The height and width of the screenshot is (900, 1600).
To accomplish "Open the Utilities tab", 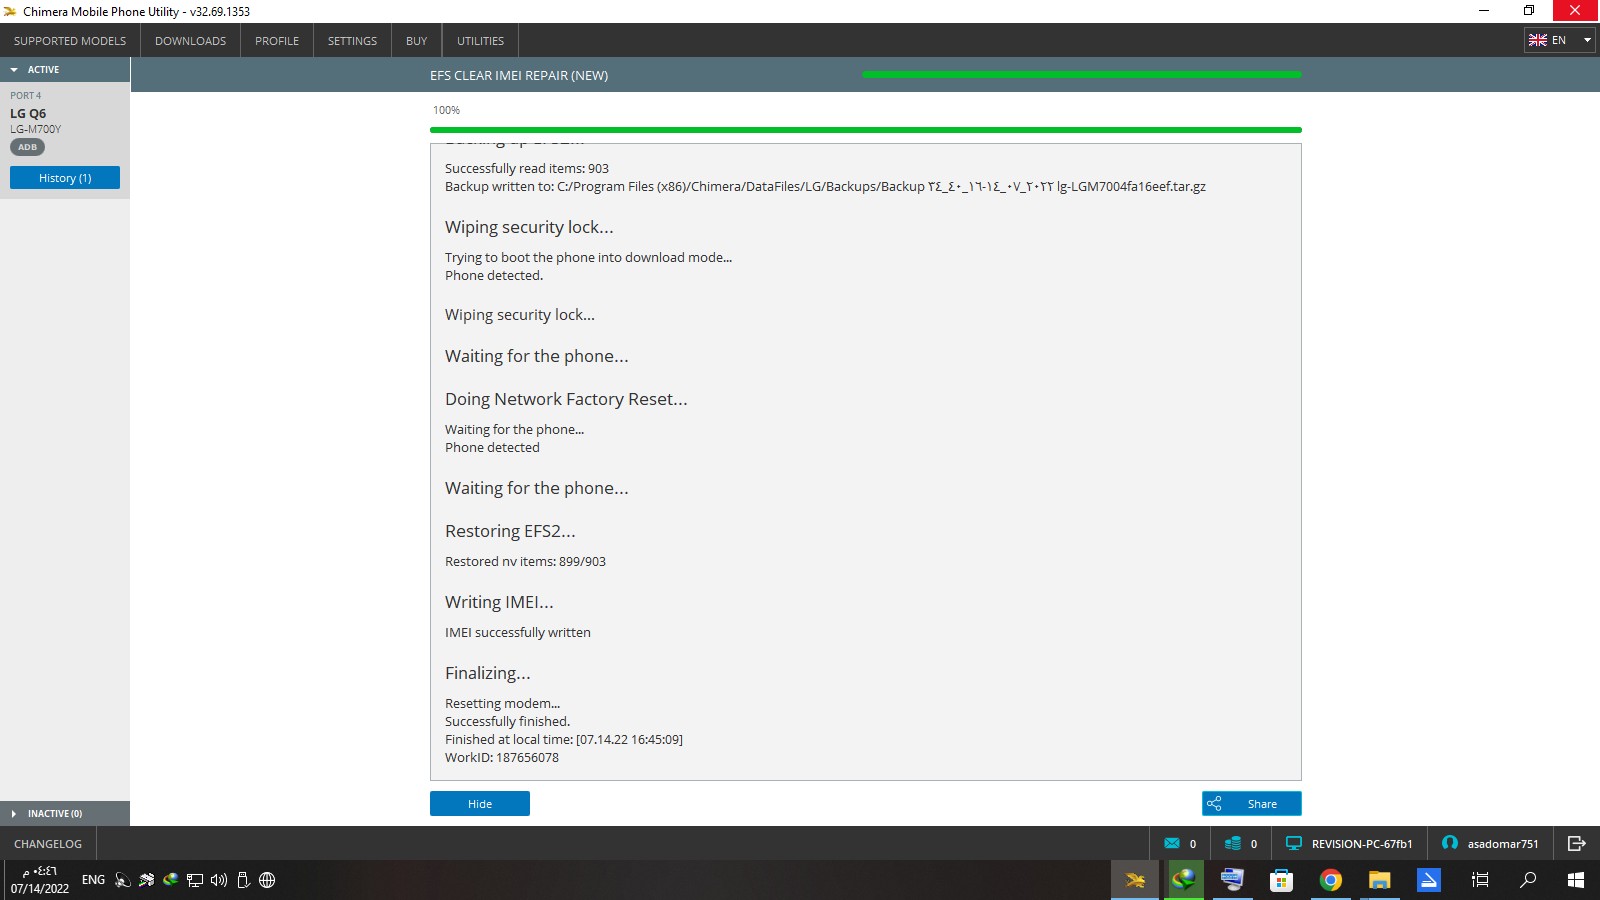I will pos(480,41).
